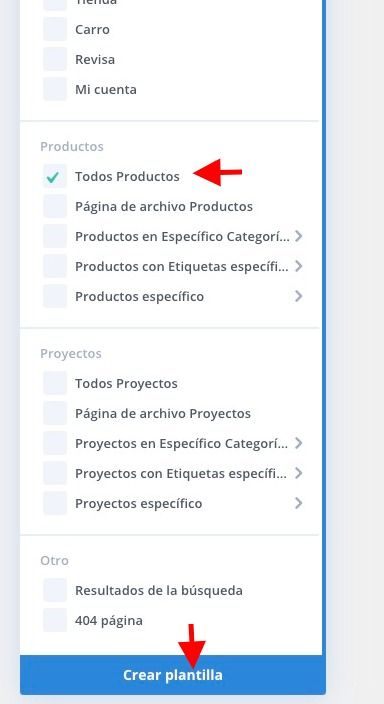
Task: Open Productos con Etiquetas específicas arrow
Action: tap(299, 266)
